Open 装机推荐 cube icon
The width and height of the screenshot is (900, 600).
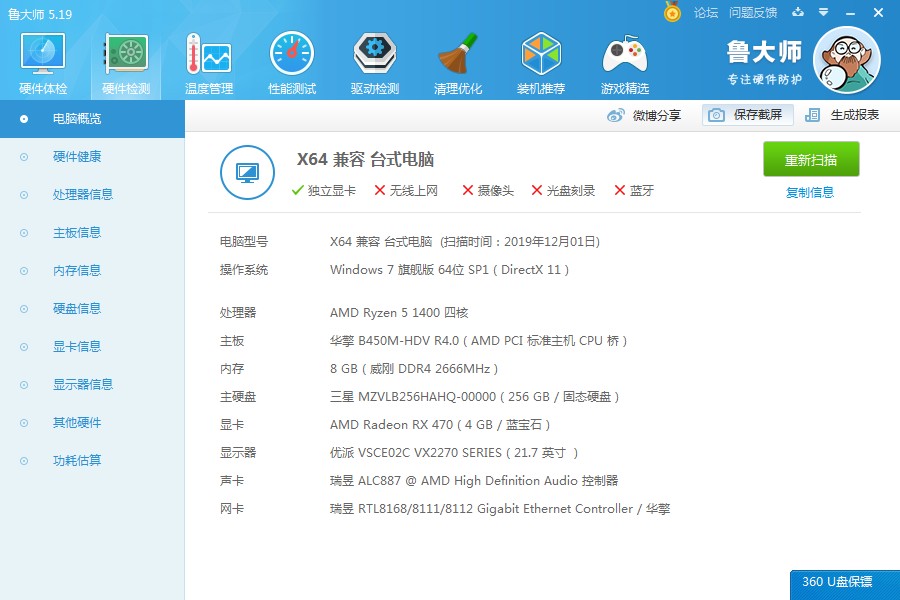point(541,53)
